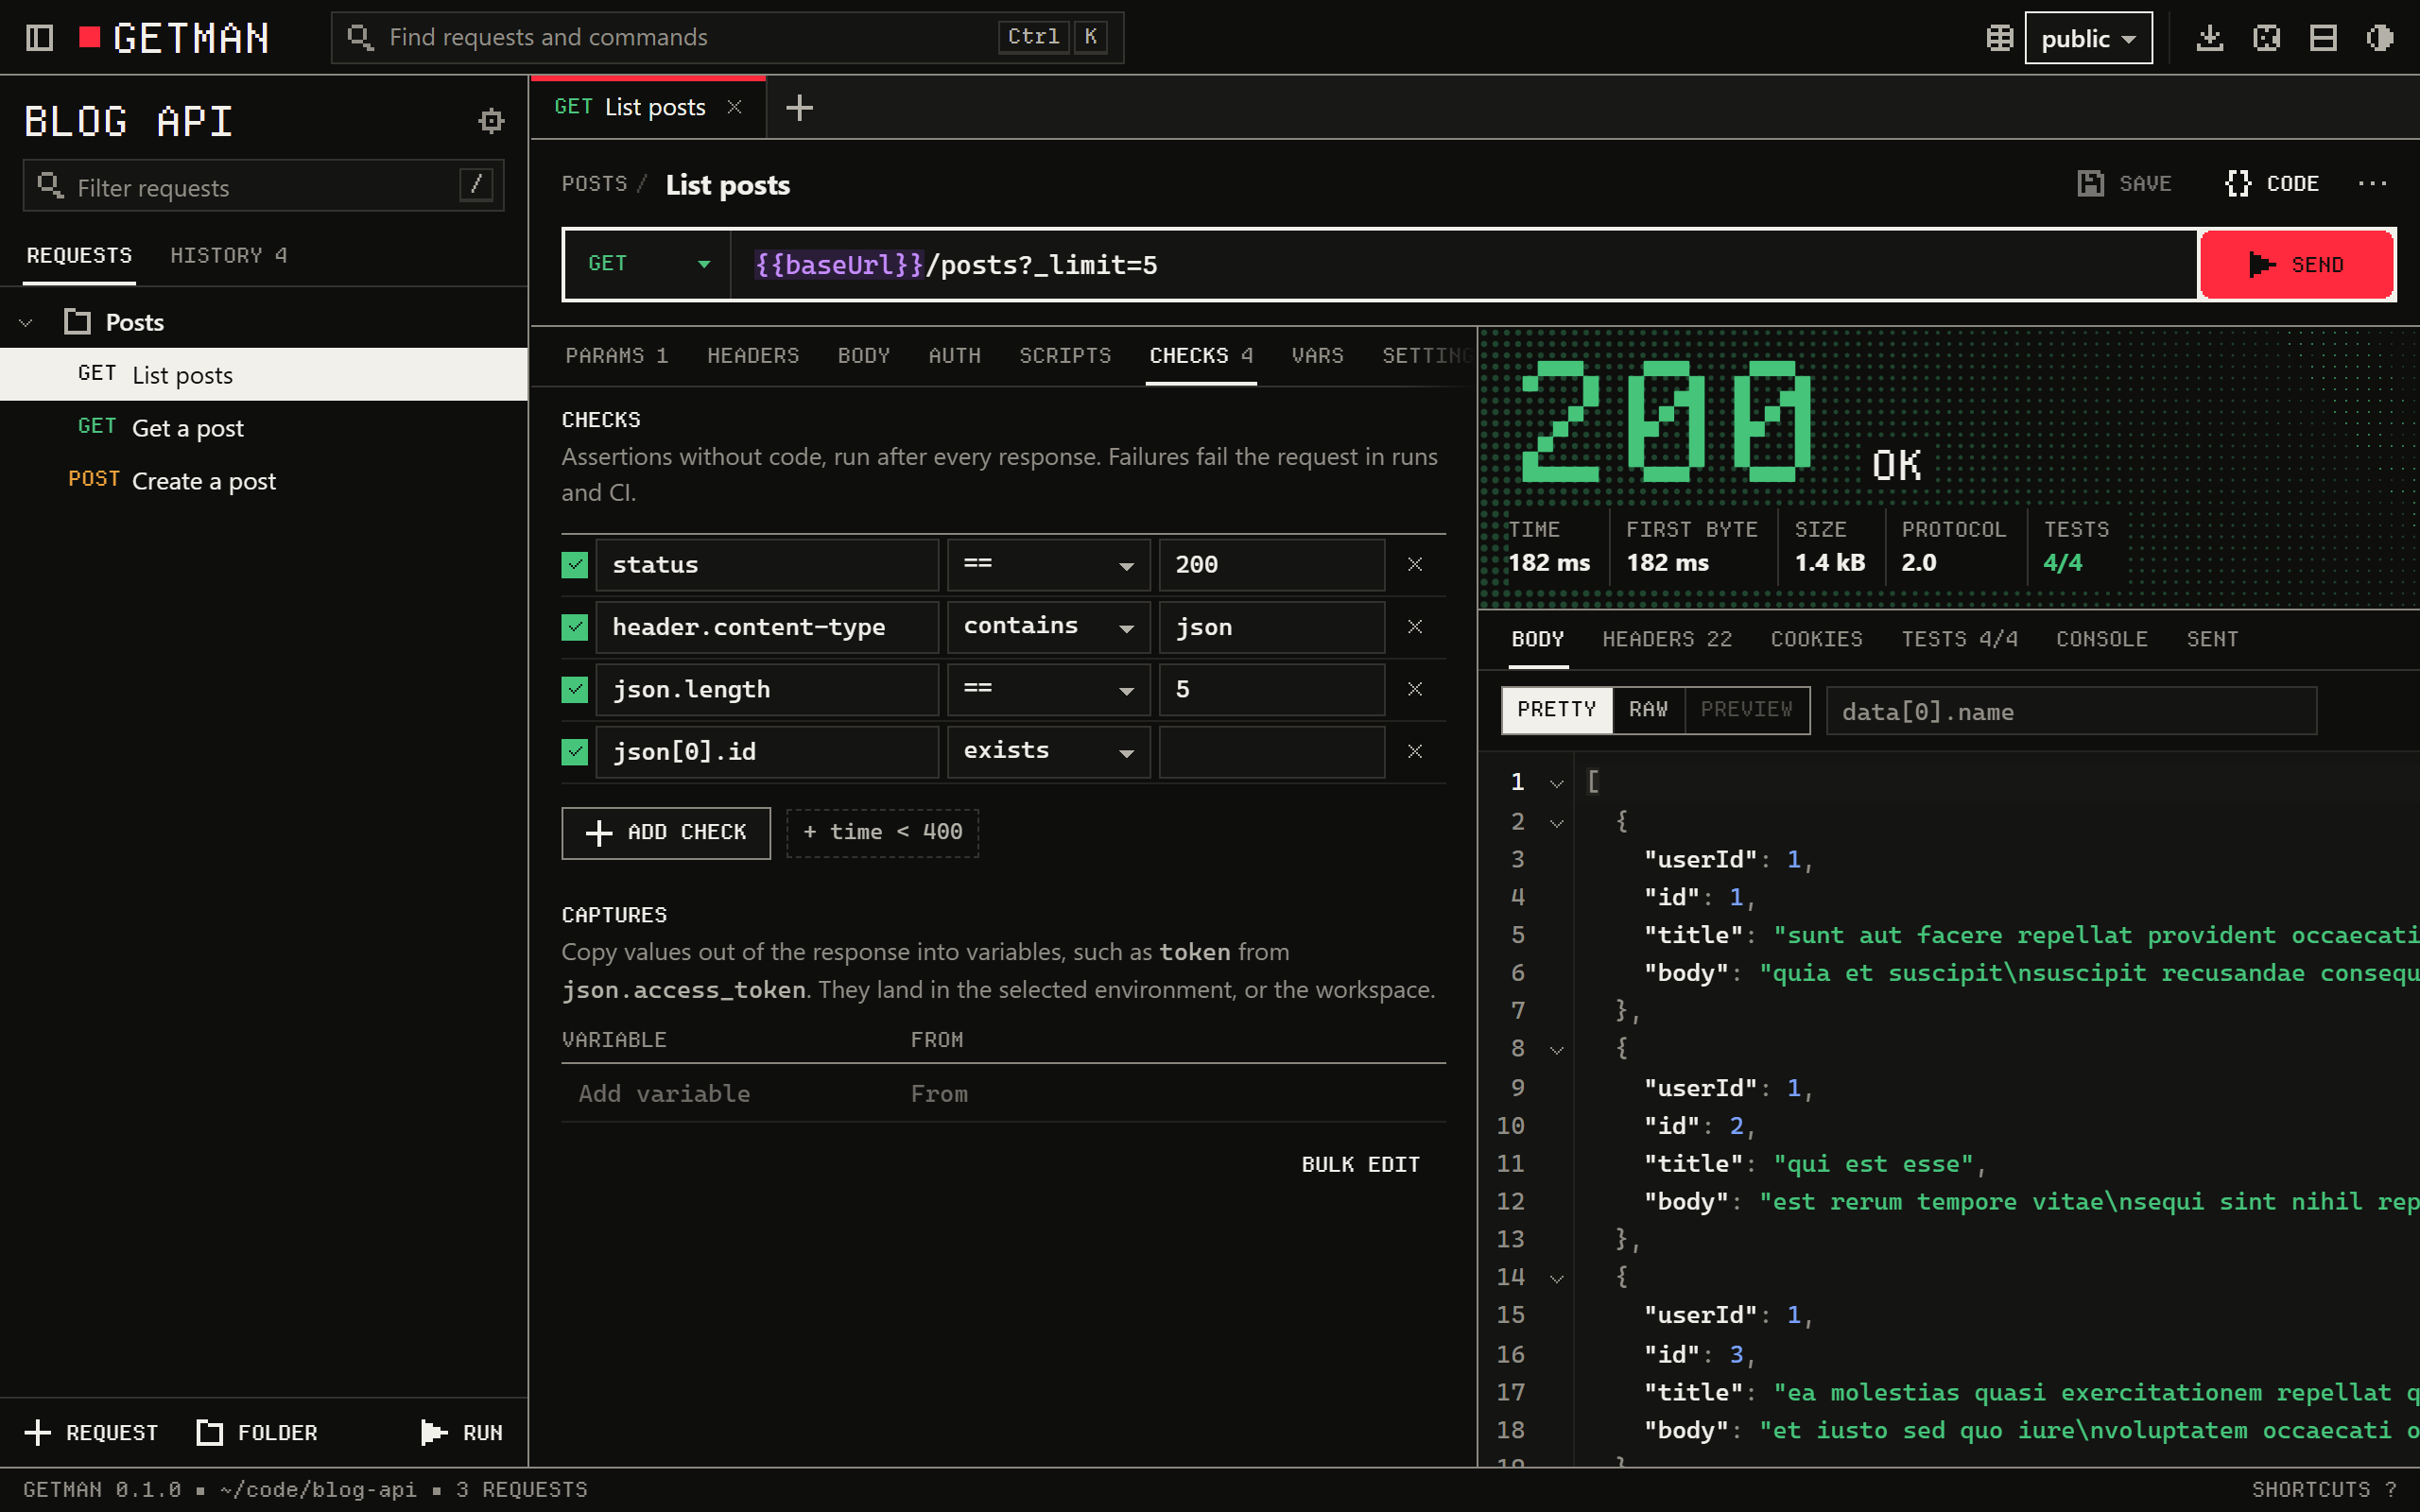Open the HISTORY 4 sidebar tab
This screenshot has height=1512, width=2420.
[228, 255]
